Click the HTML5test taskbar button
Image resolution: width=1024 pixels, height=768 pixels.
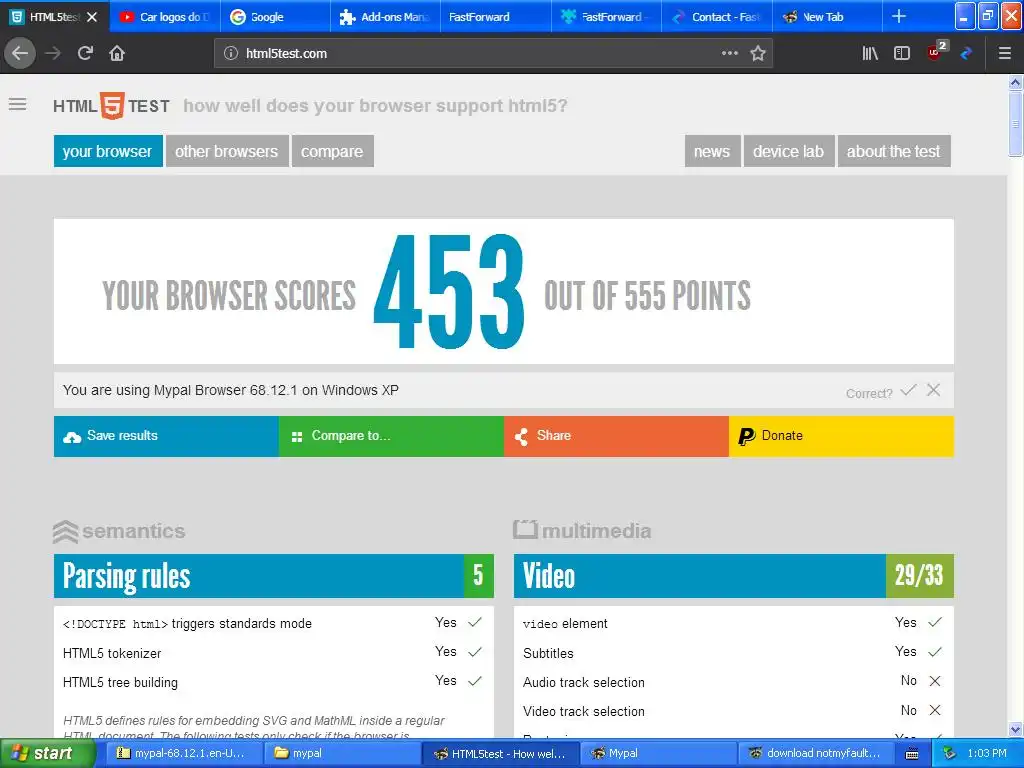[500, 753]
